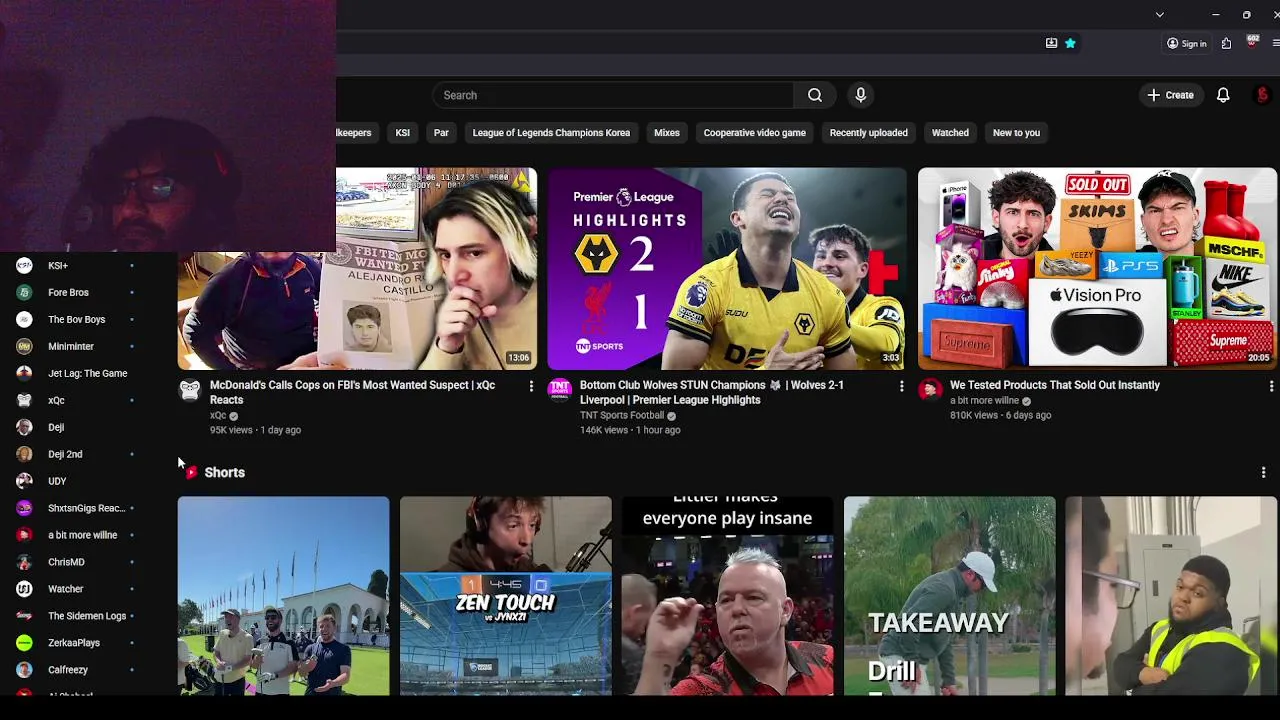
Task: Open kebab menu for McDonald's Calls Cops video
Action: tap(531, 386)
